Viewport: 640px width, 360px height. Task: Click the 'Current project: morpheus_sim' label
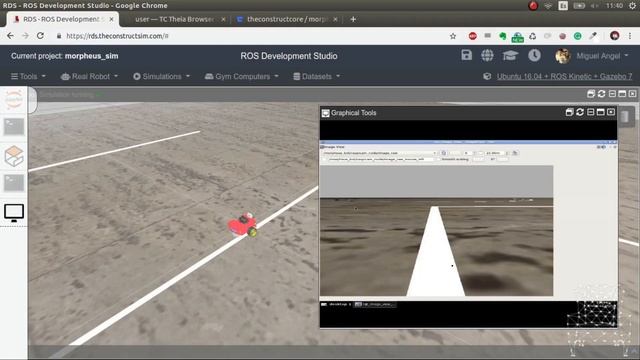pyautogui.click(x=64, y=56)
